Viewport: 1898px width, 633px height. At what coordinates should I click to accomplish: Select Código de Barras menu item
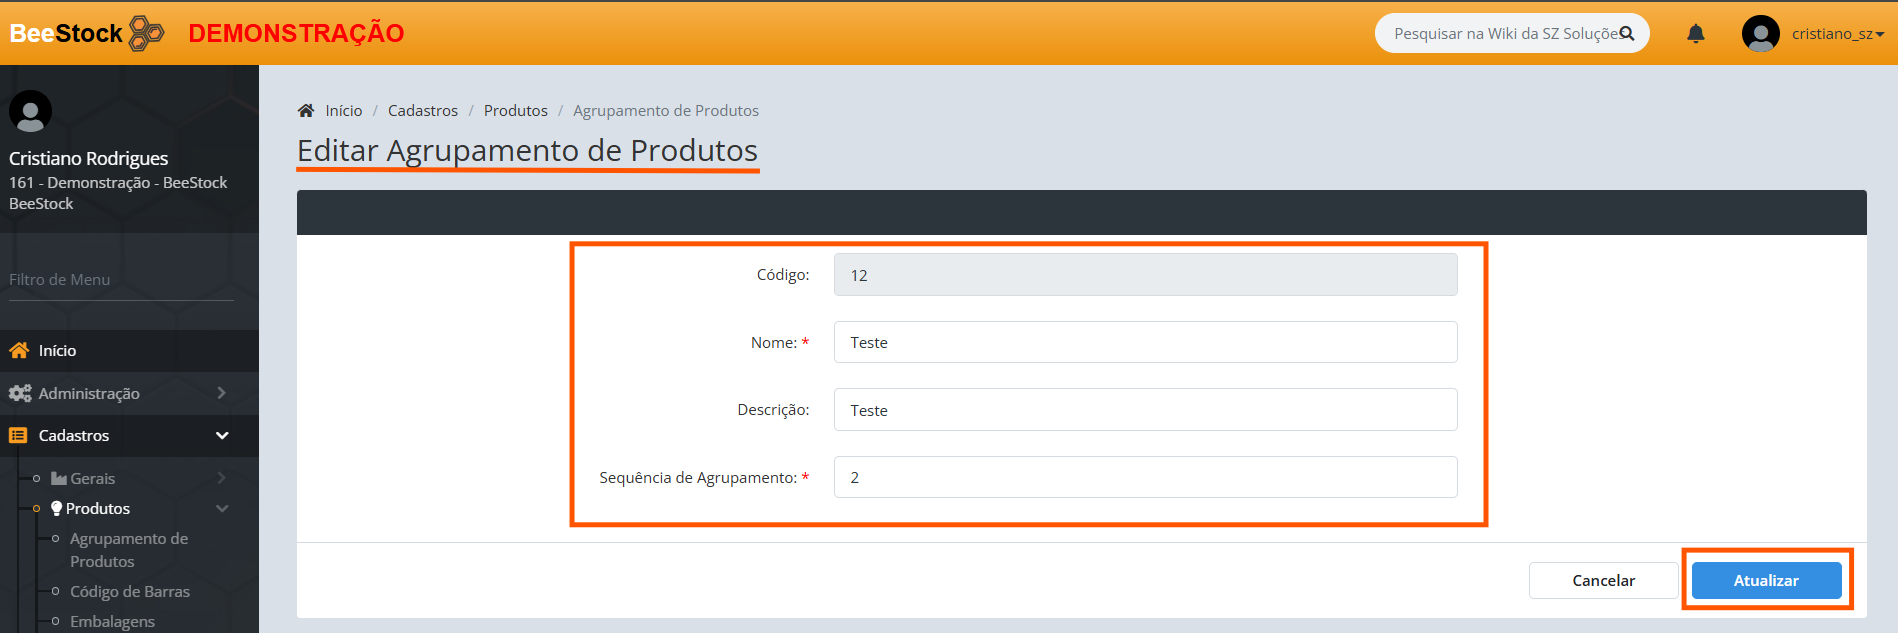[x=130, y=591]
